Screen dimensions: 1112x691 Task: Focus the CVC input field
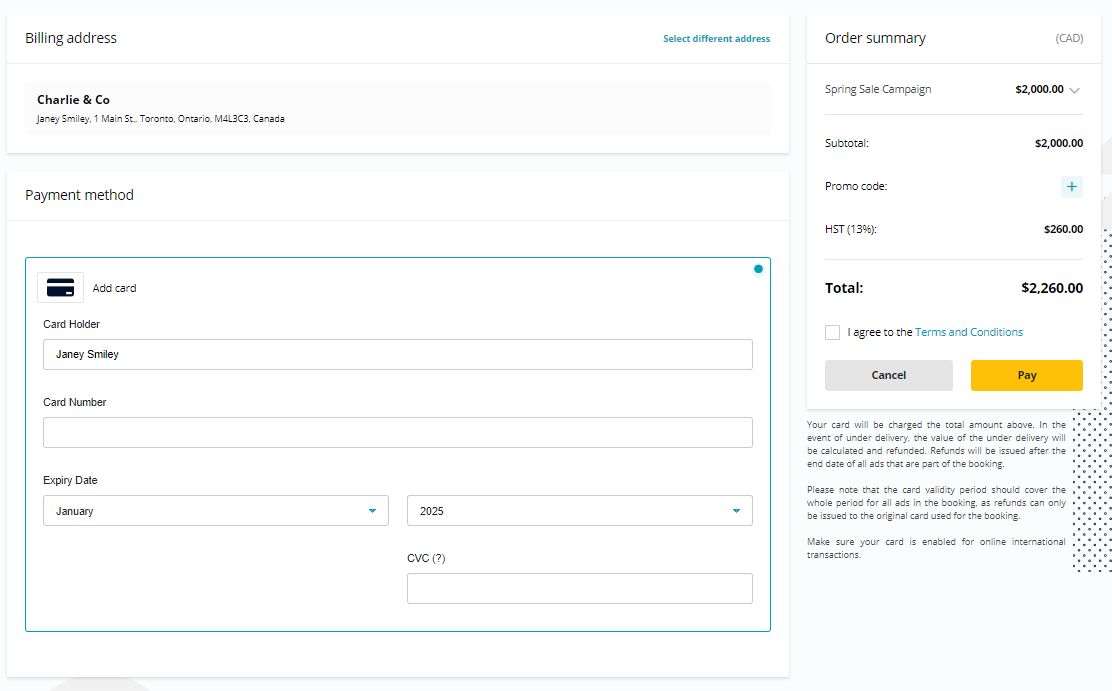pos(579,588)
